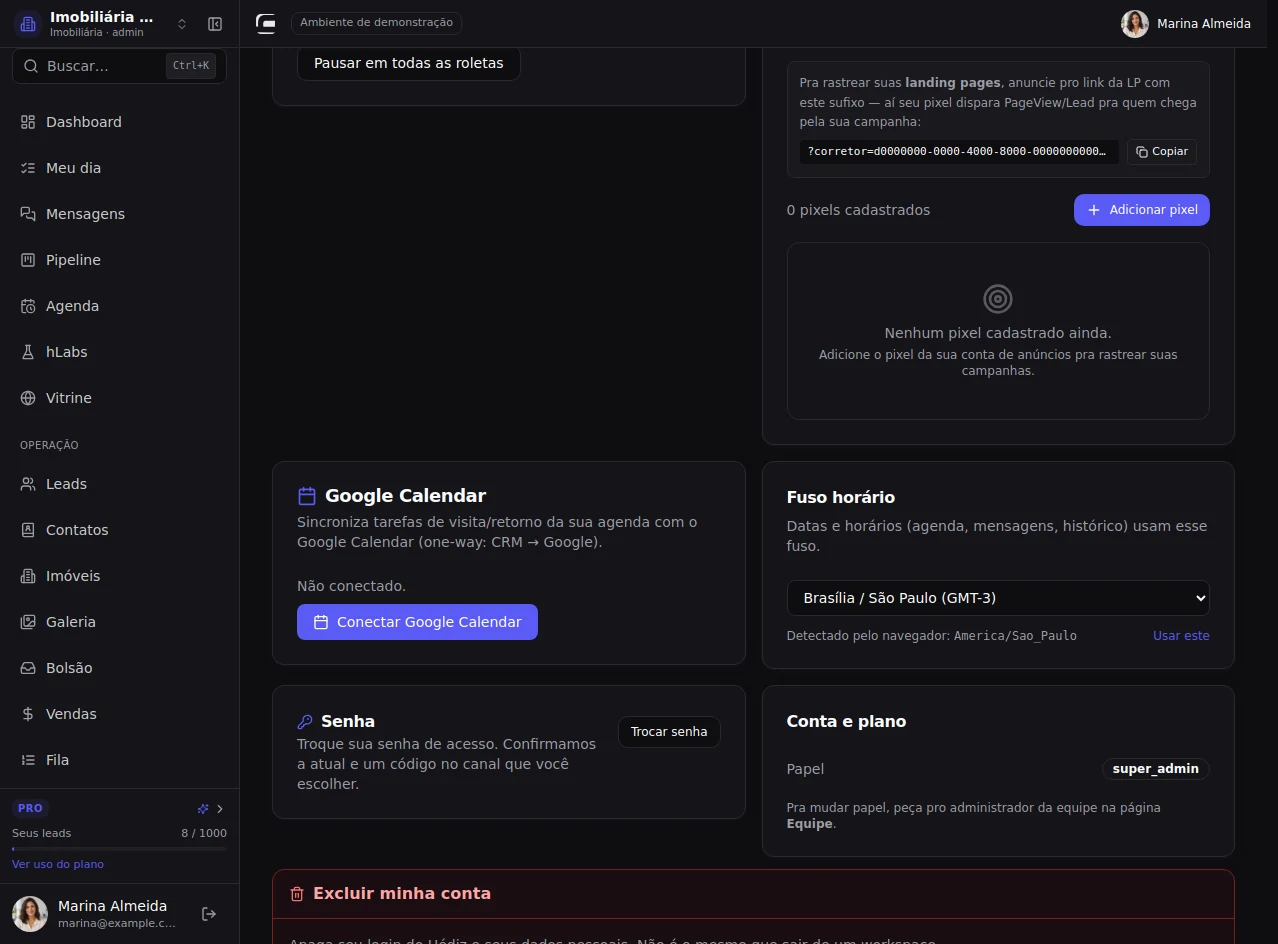
Task: Open Mensagens section
Action: click(119, 214)
